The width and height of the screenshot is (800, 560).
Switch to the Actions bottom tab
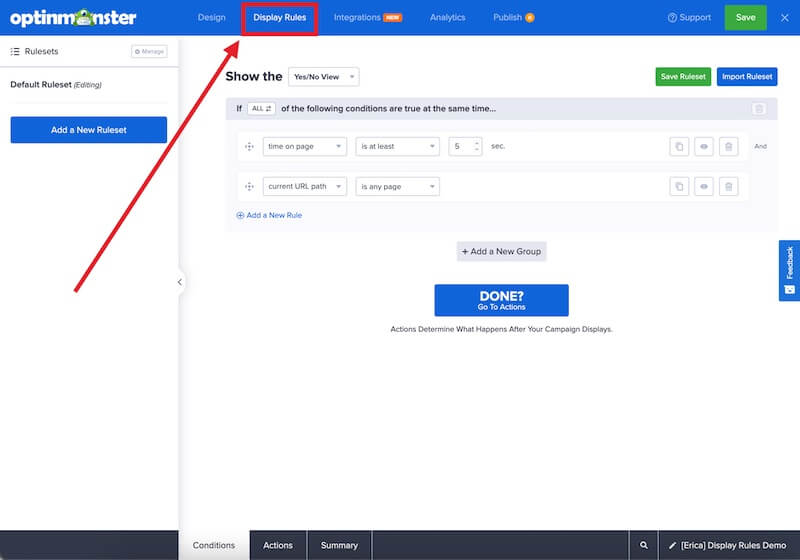(x=278, y=545)
